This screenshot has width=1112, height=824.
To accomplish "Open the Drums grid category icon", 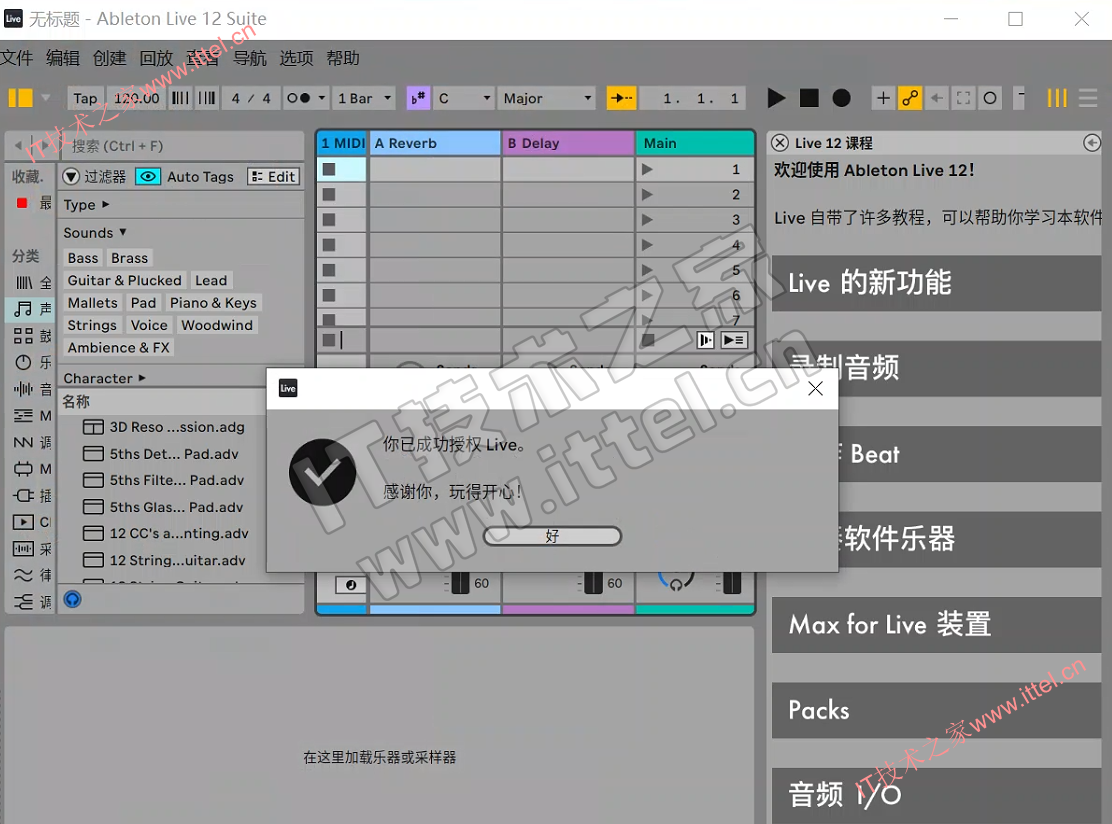I will tap(23, 336).
